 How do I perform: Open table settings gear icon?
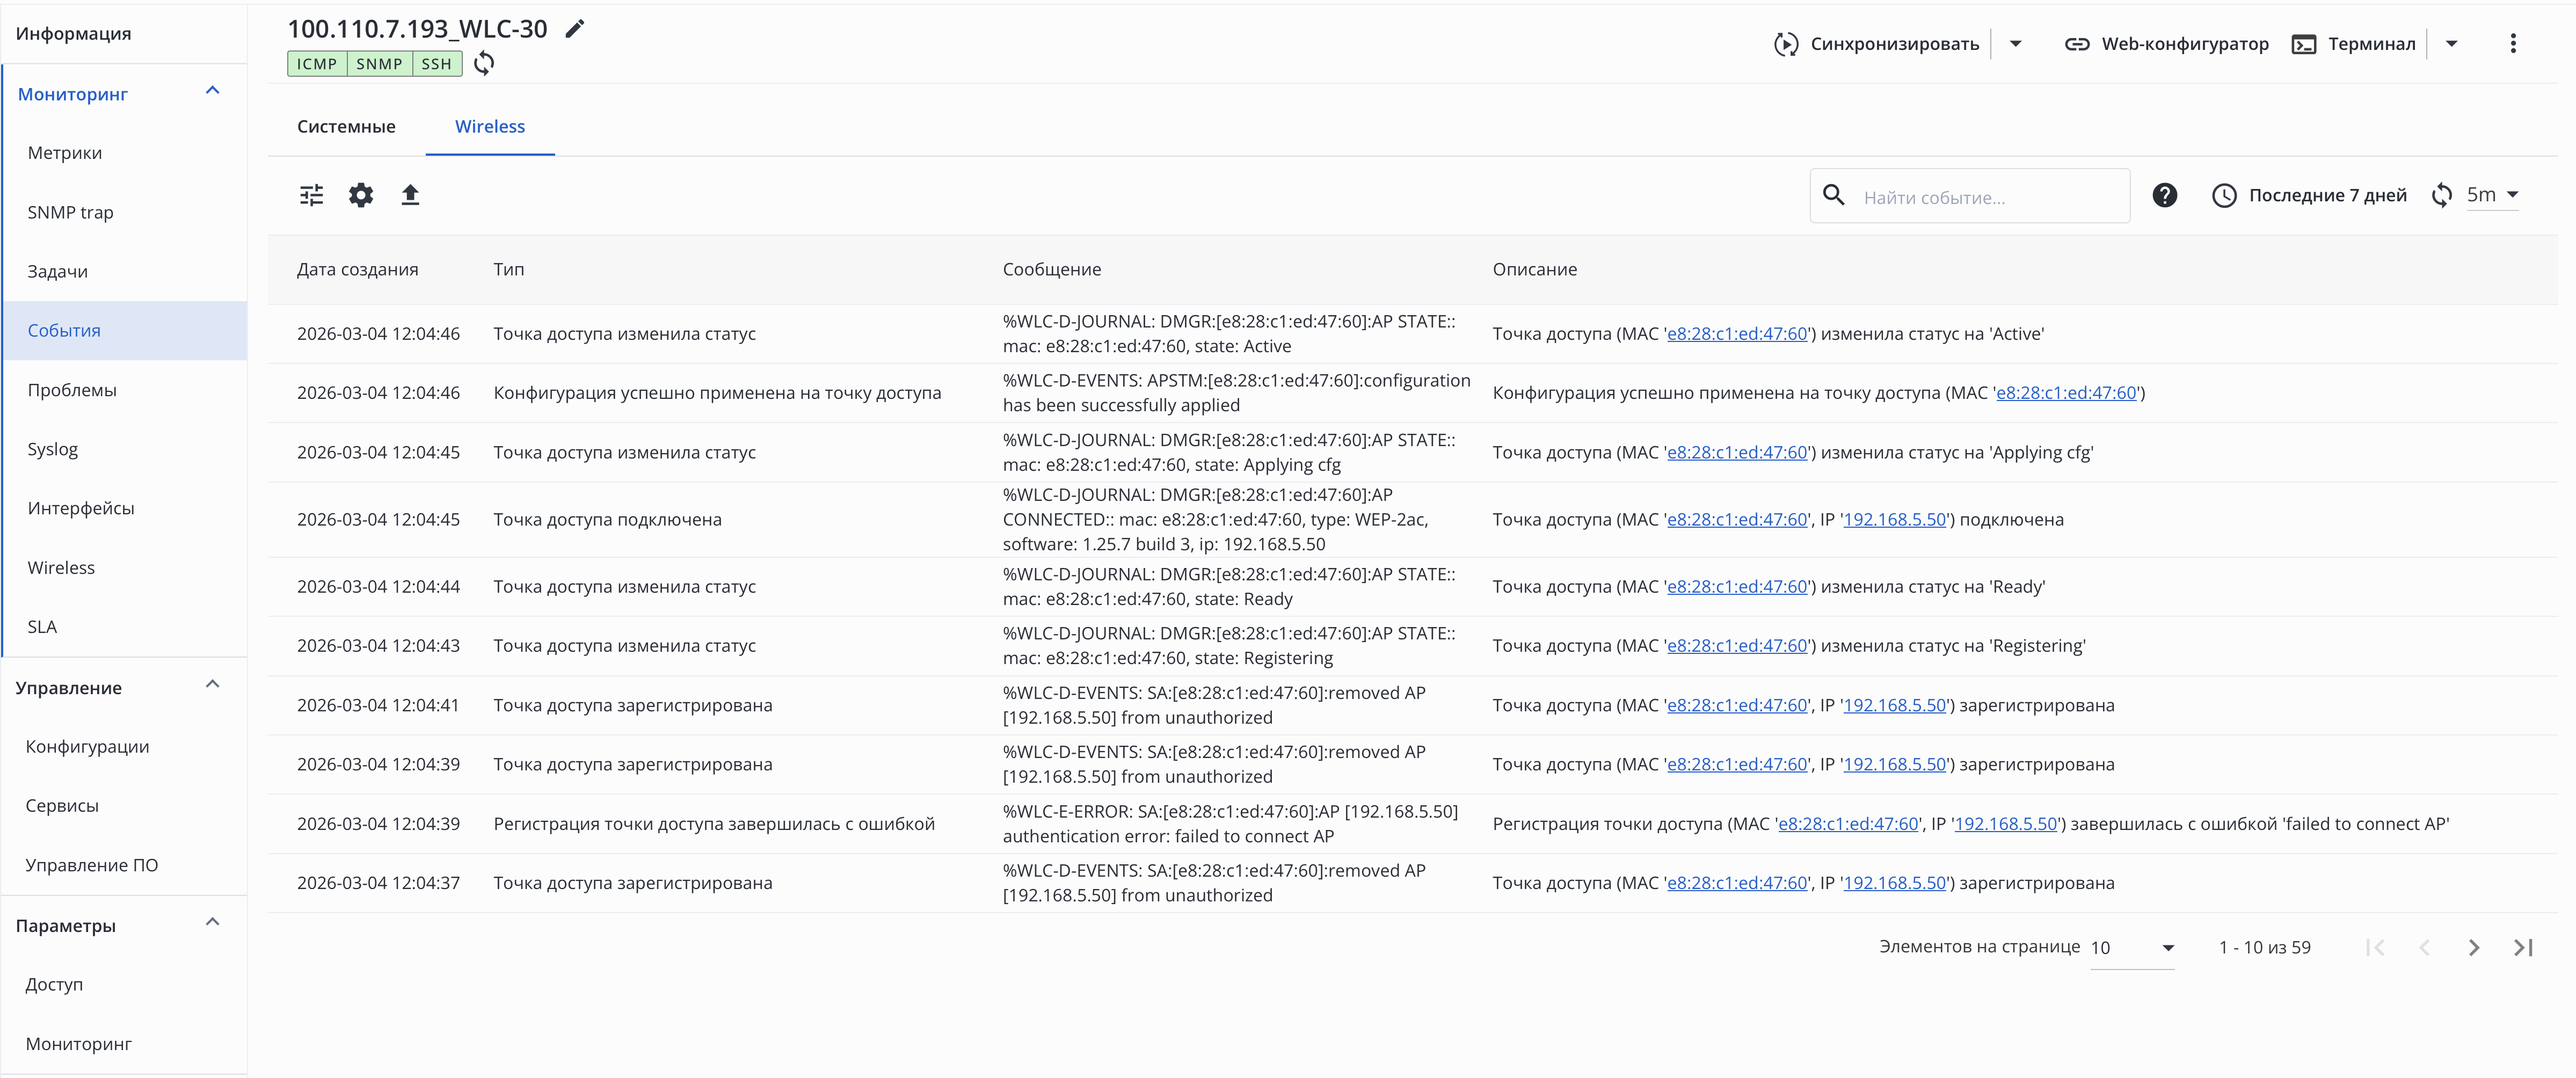click(361, 195)
